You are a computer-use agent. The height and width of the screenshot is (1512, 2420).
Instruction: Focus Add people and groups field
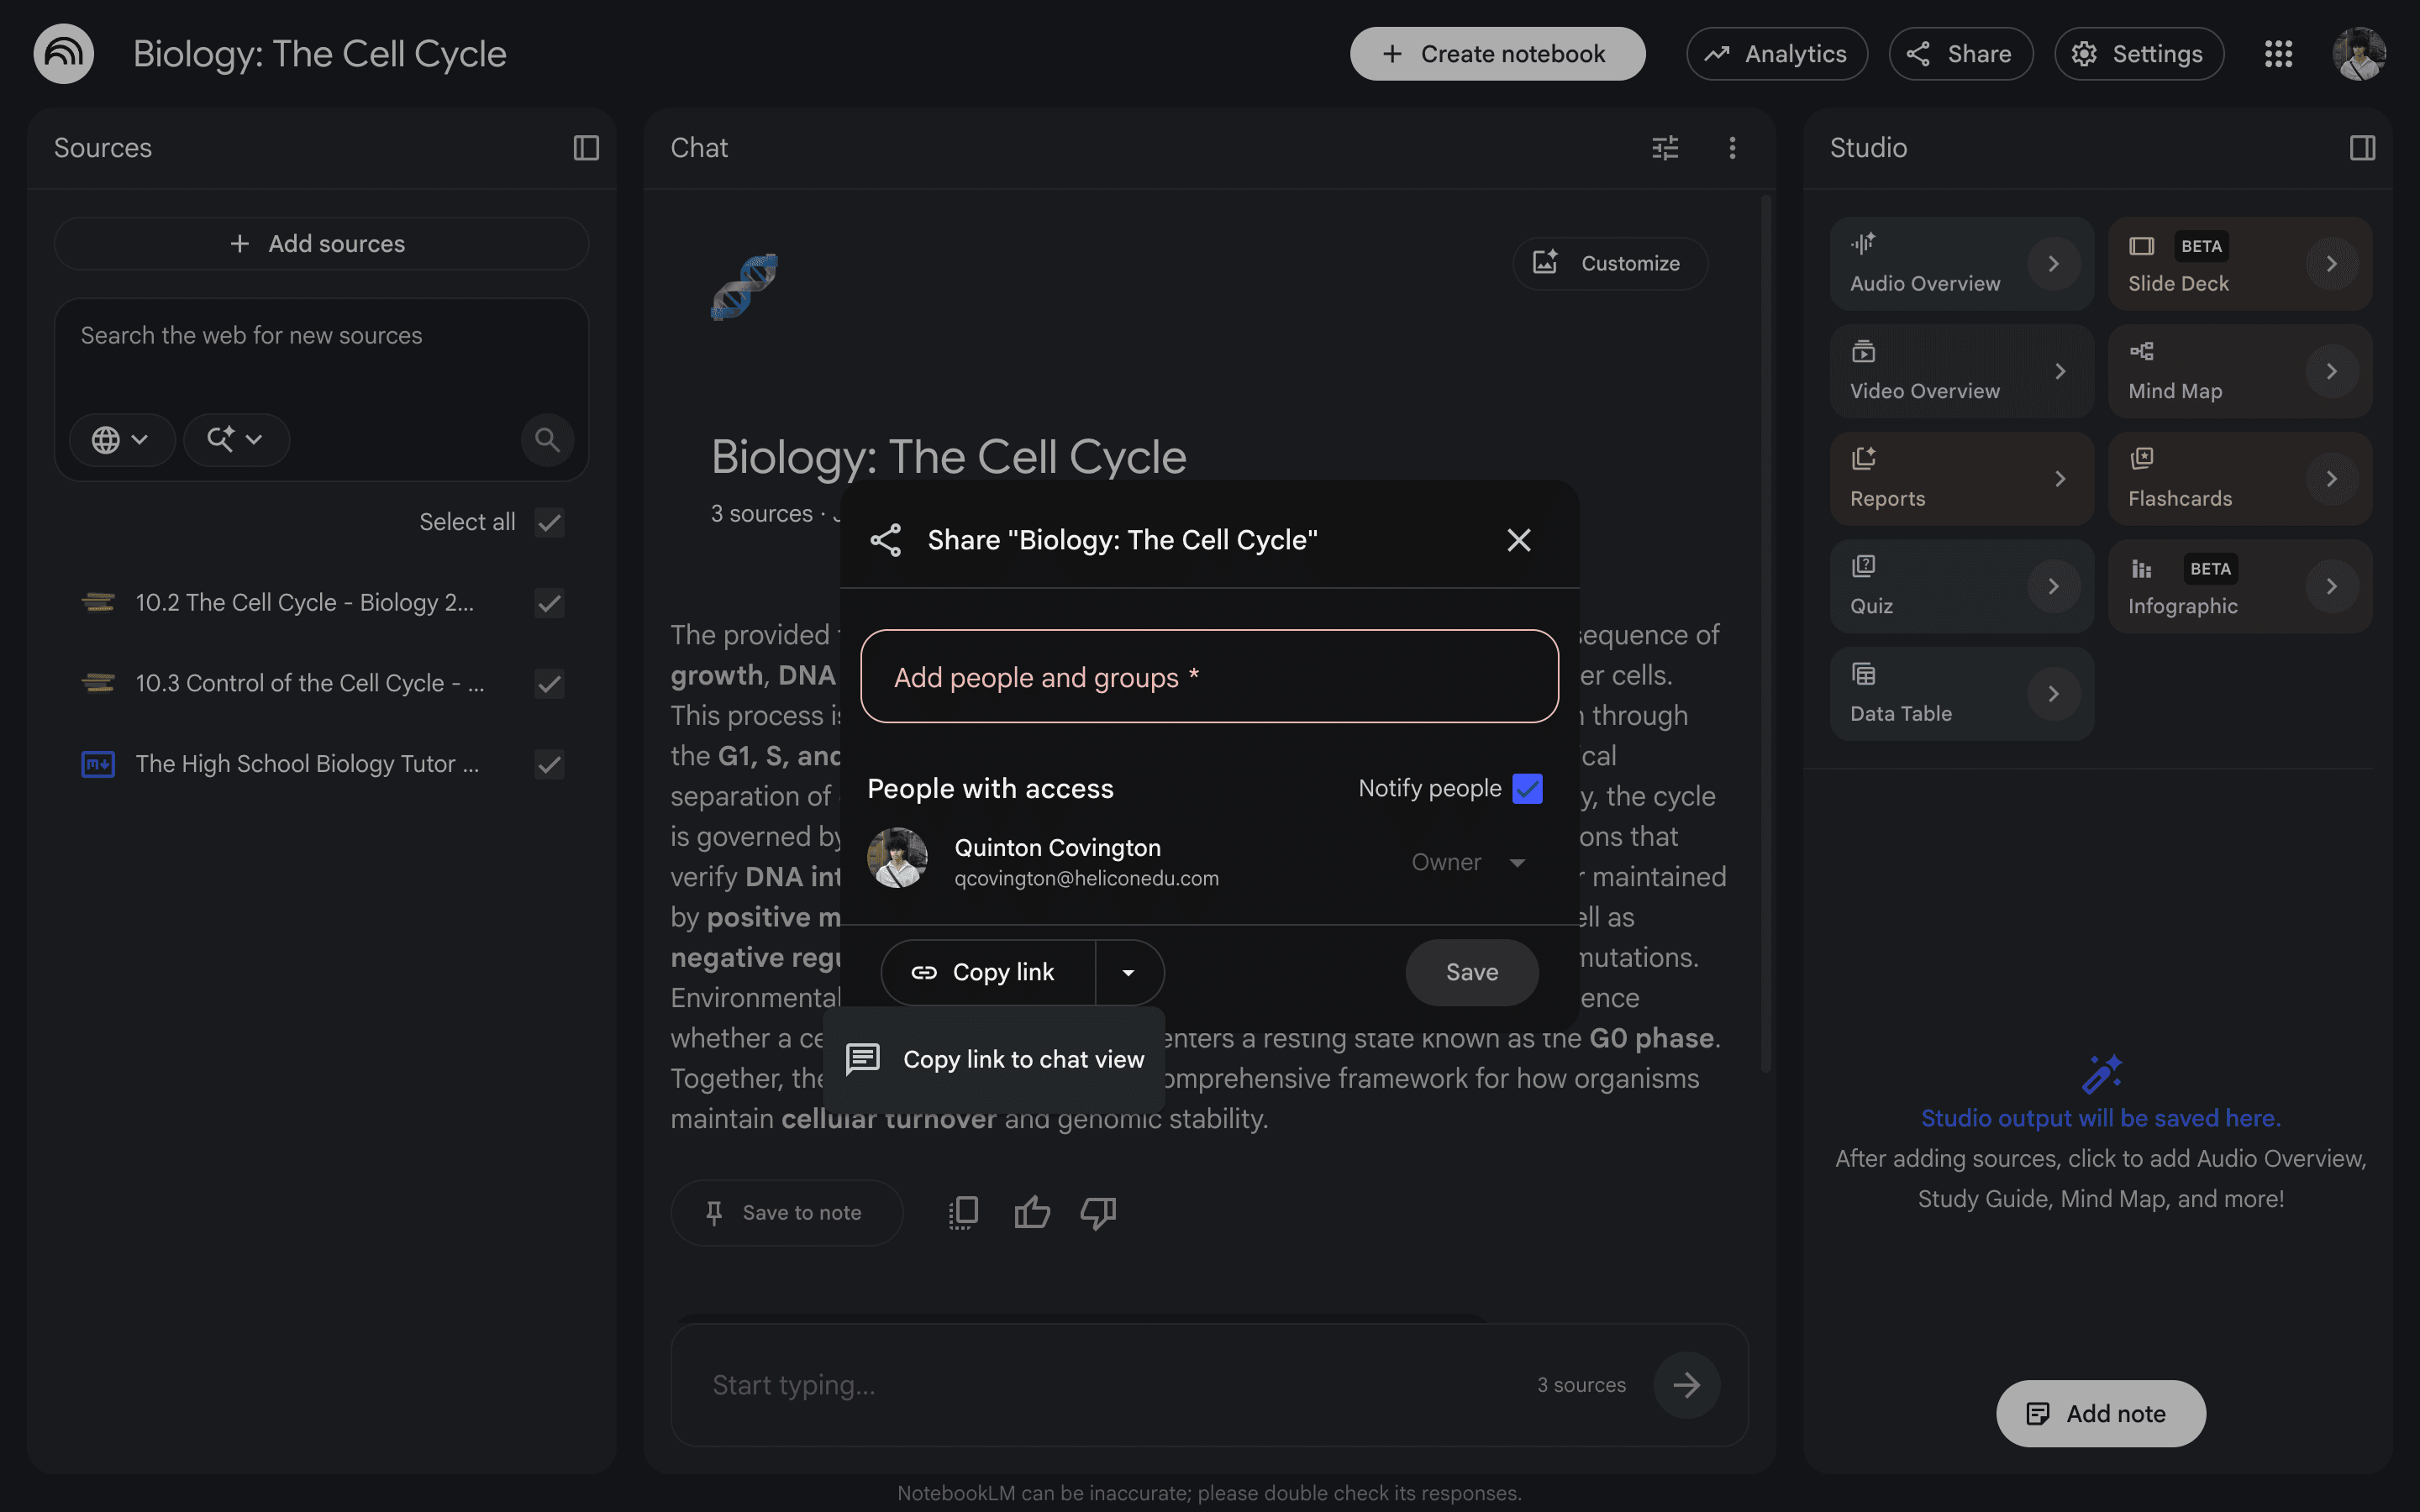[x=1209, y=676]
